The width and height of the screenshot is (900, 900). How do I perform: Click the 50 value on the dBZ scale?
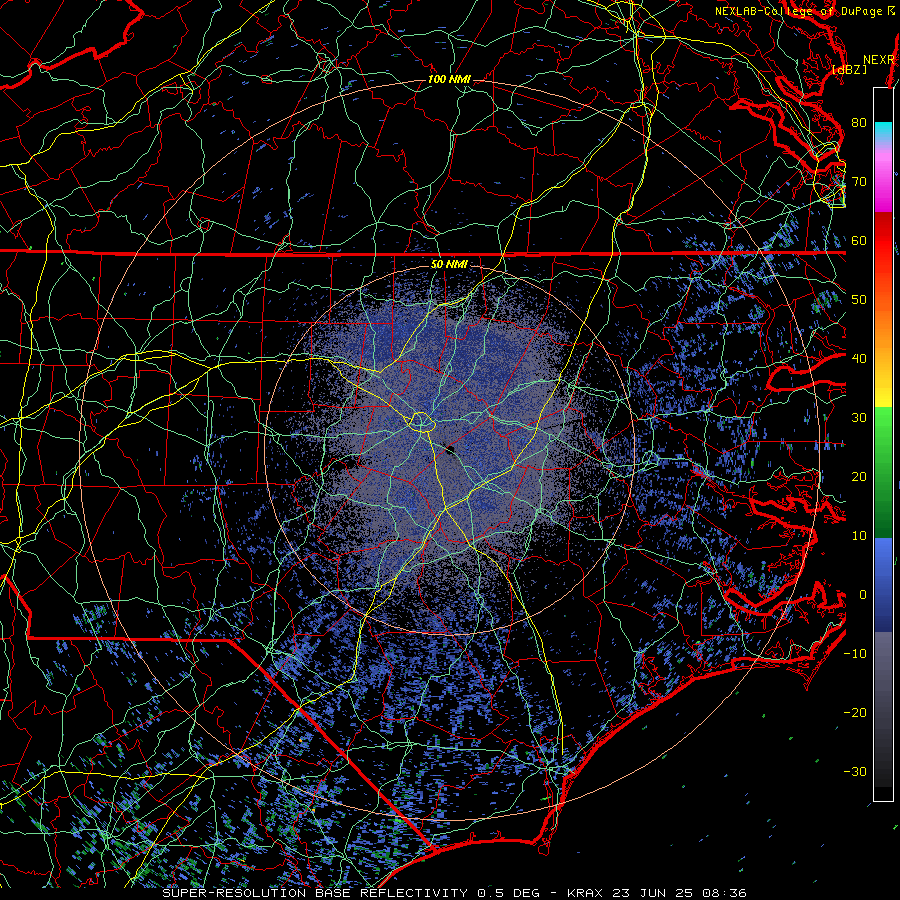pyautogui.click(x=859, y=300)
